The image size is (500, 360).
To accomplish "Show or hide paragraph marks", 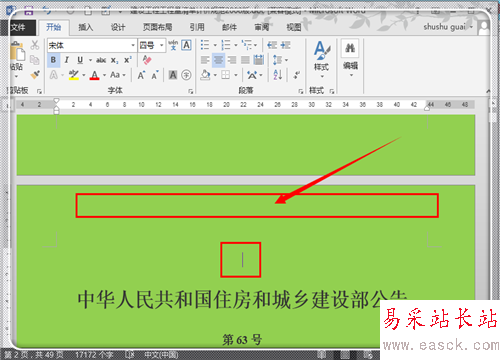I will coord(296,75).
